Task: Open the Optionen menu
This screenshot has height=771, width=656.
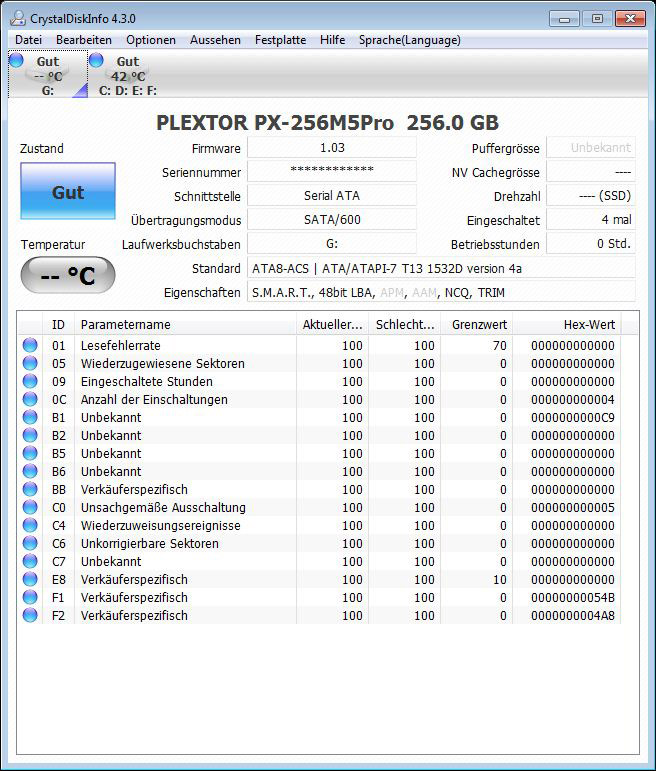Action: click(150, 40)
